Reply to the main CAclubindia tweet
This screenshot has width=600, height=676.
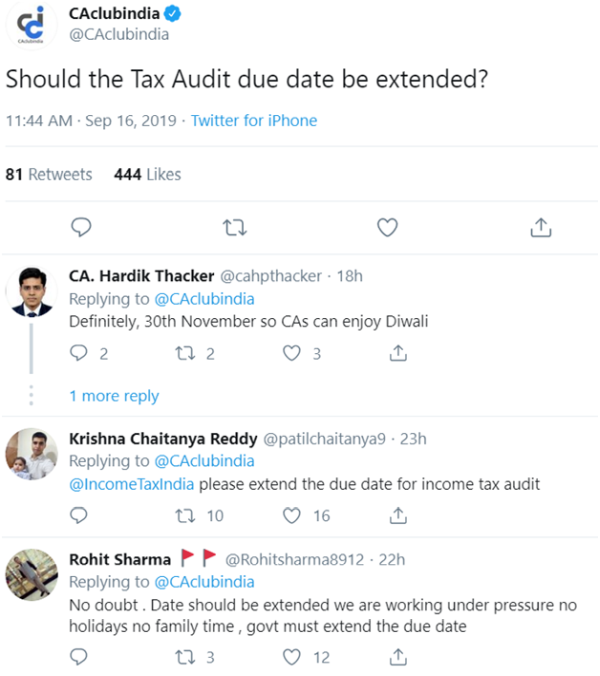(83, 228)
